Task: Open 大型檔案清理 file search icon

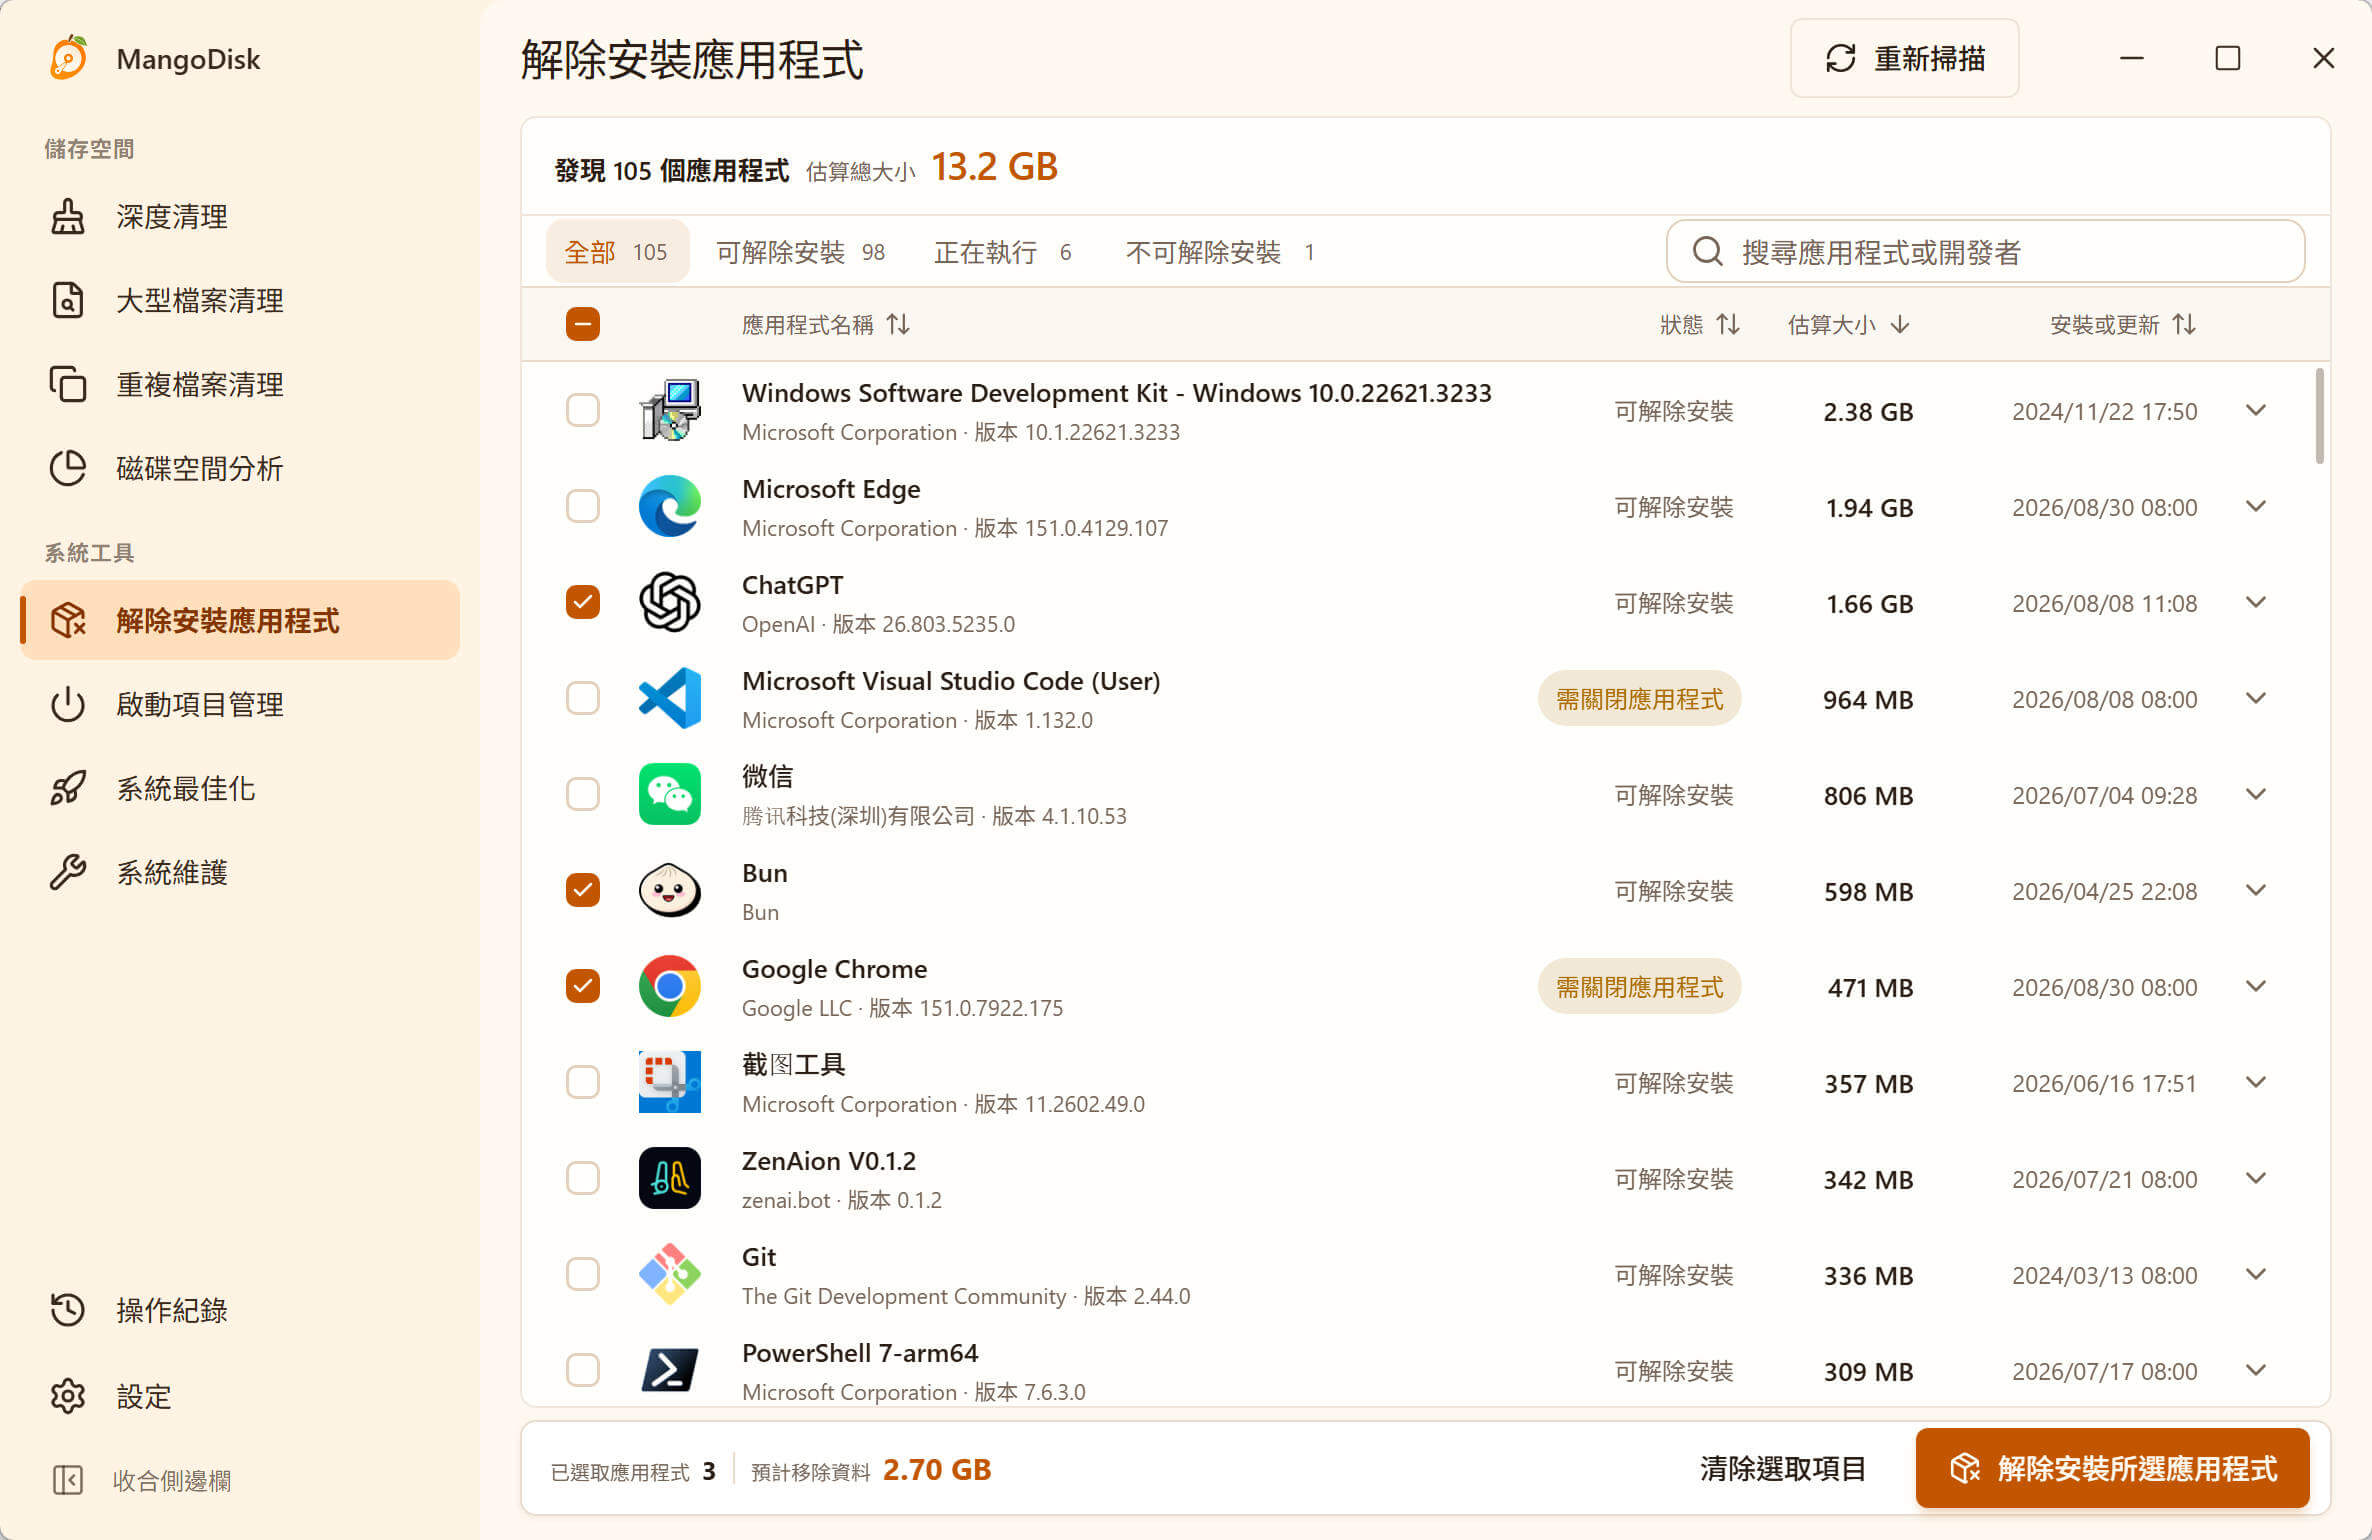Action: tap(68, 301)
